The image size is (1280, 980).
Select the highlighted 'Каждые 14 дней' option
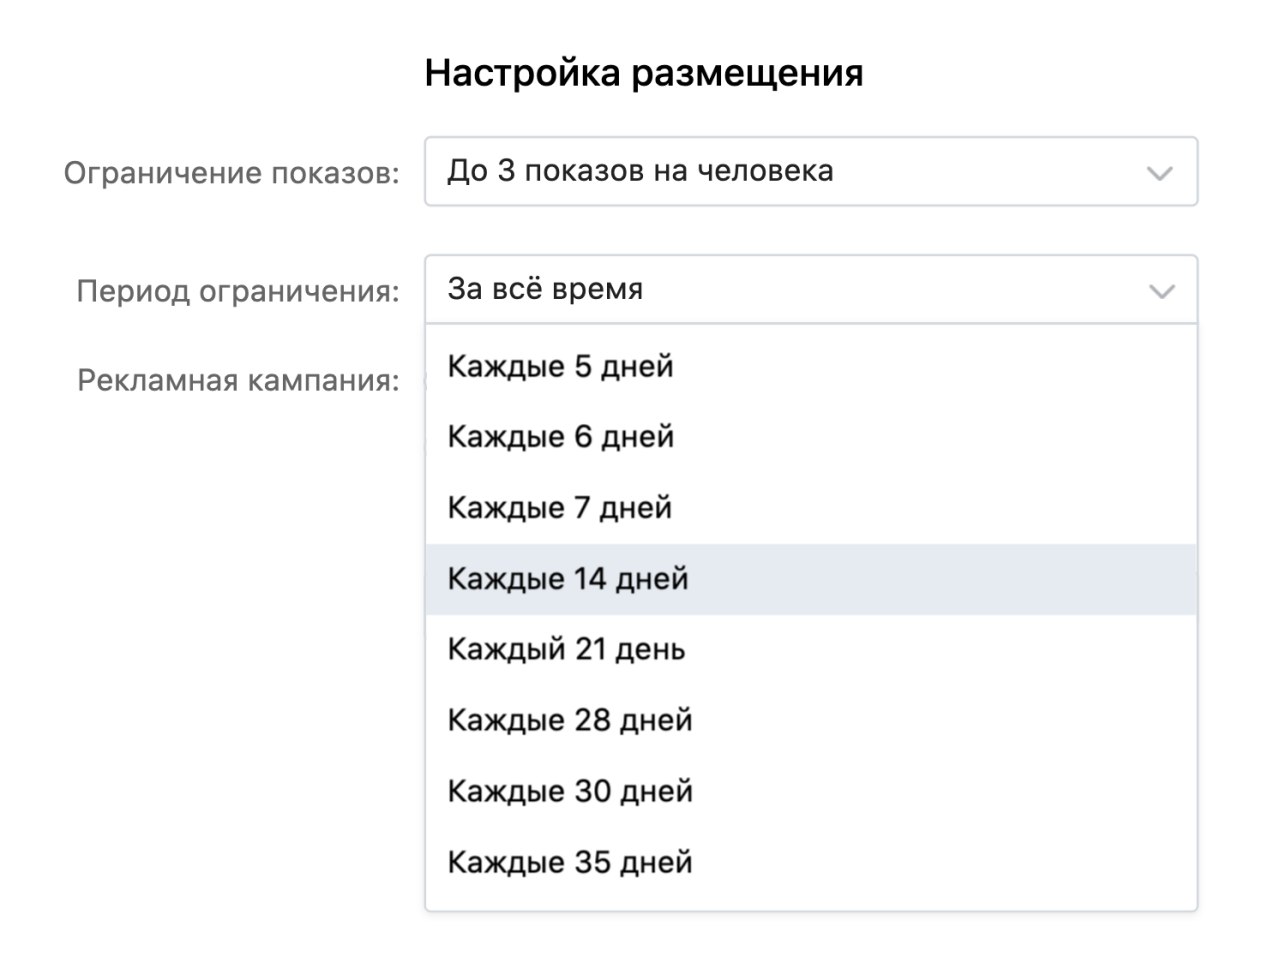(x=811, y=579)
